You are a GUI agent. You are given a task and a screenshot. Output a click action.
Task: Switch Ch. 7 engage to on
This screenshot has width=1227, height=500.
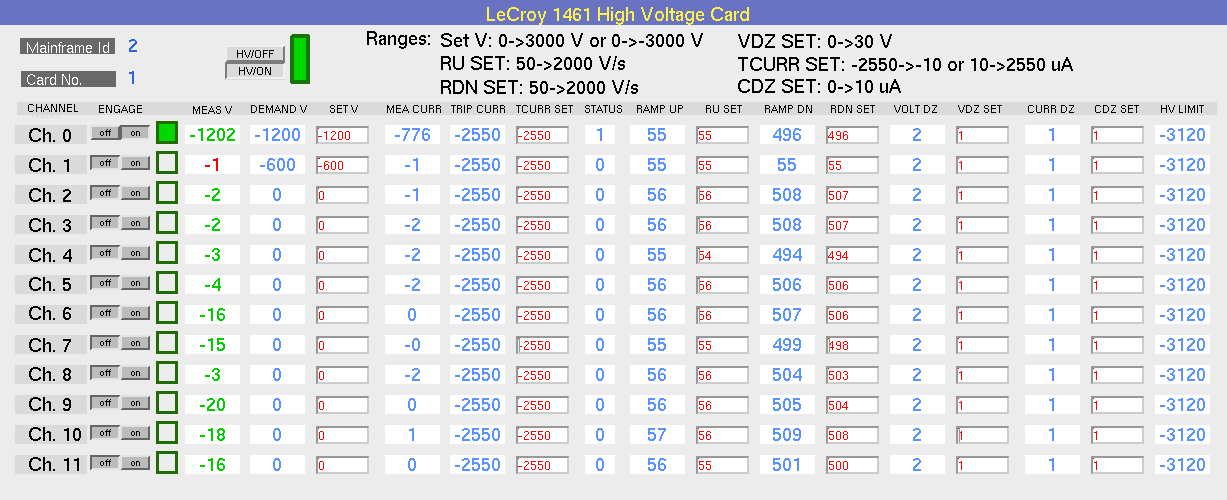[x=135, y=342]
